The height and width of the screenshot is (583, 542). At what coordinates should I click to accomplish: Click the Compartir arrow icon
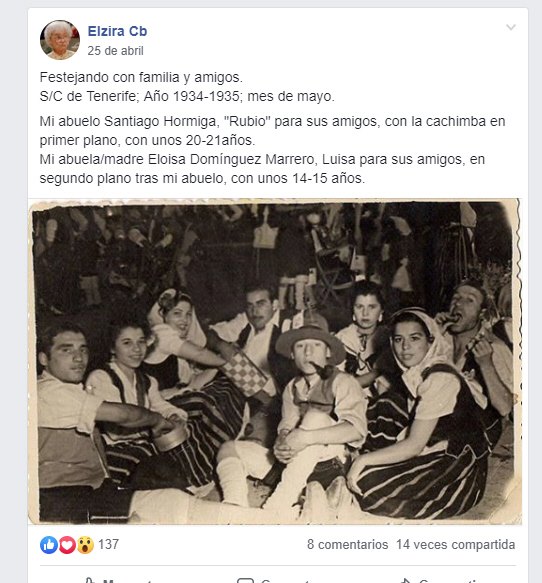[x=406, y=580]
